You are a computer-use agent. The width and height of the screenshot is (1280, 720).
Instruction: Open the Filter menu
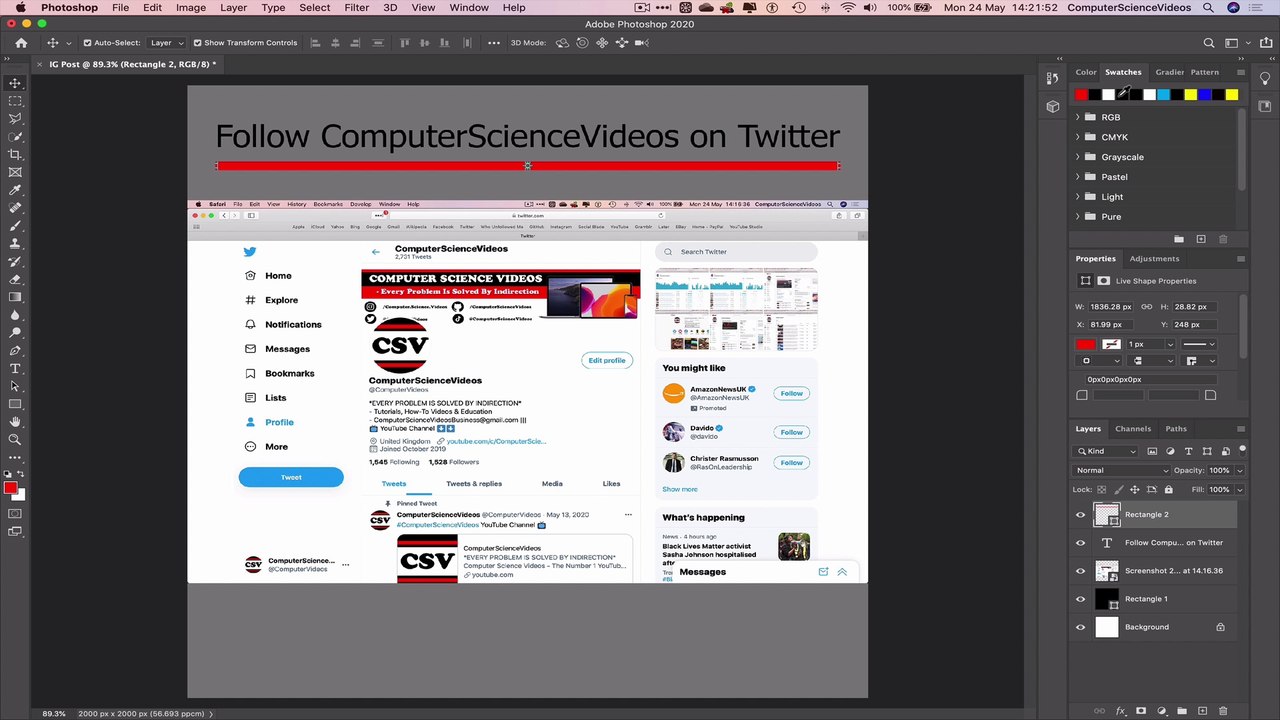click(357, 7)
